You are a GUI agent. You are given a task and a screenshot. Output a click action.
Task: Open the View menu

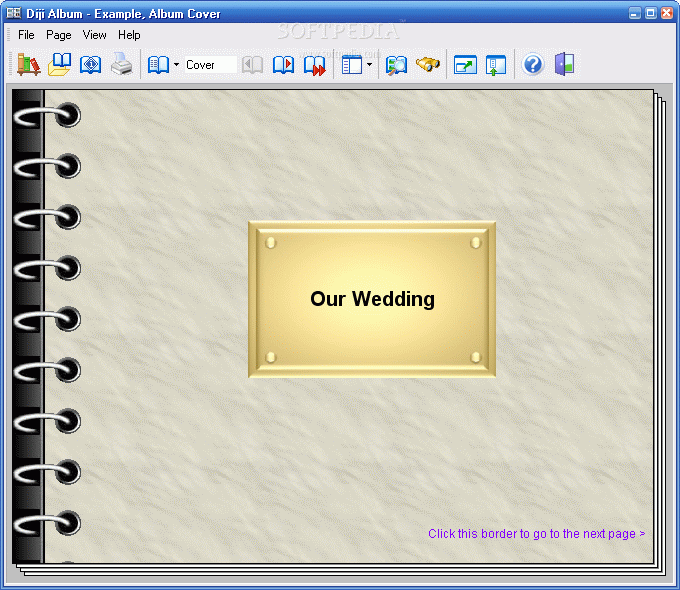(95, 35)
